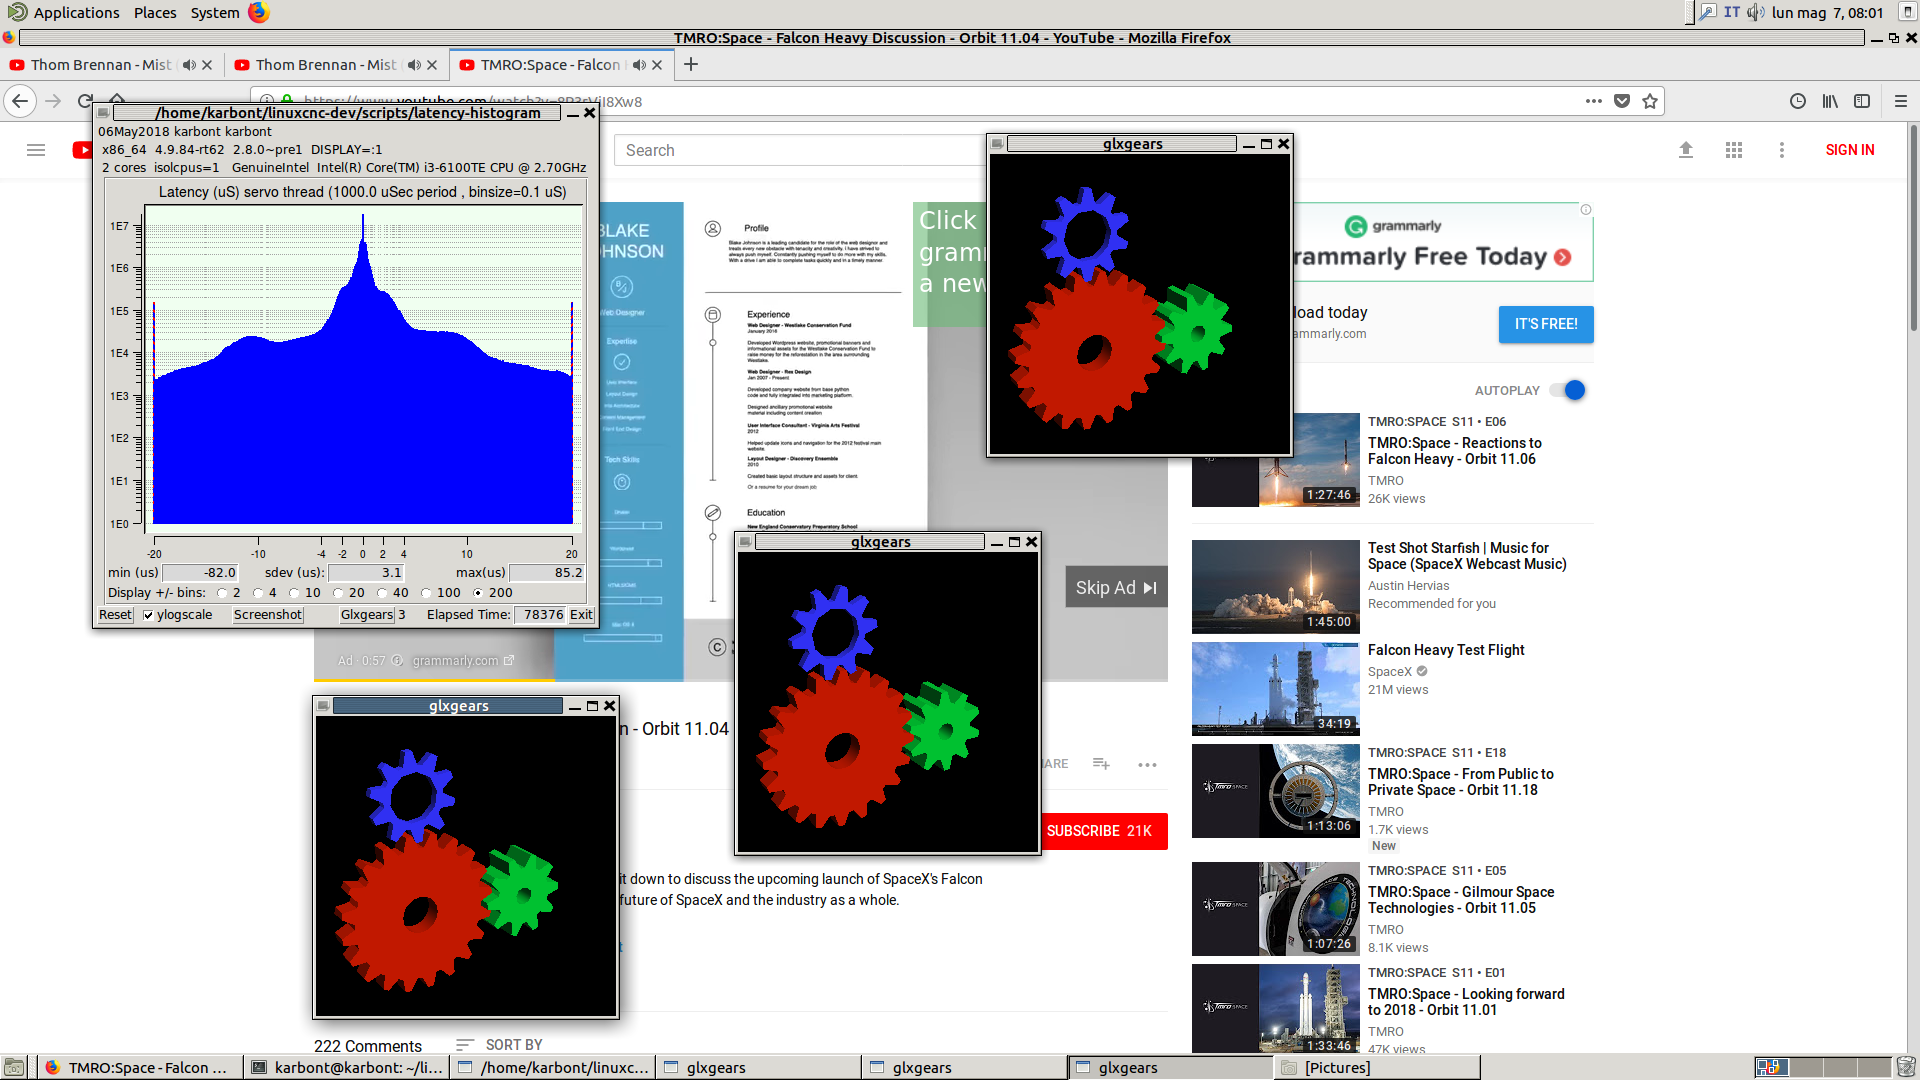Open the System menu
1920x1080 pixels.
215,12
